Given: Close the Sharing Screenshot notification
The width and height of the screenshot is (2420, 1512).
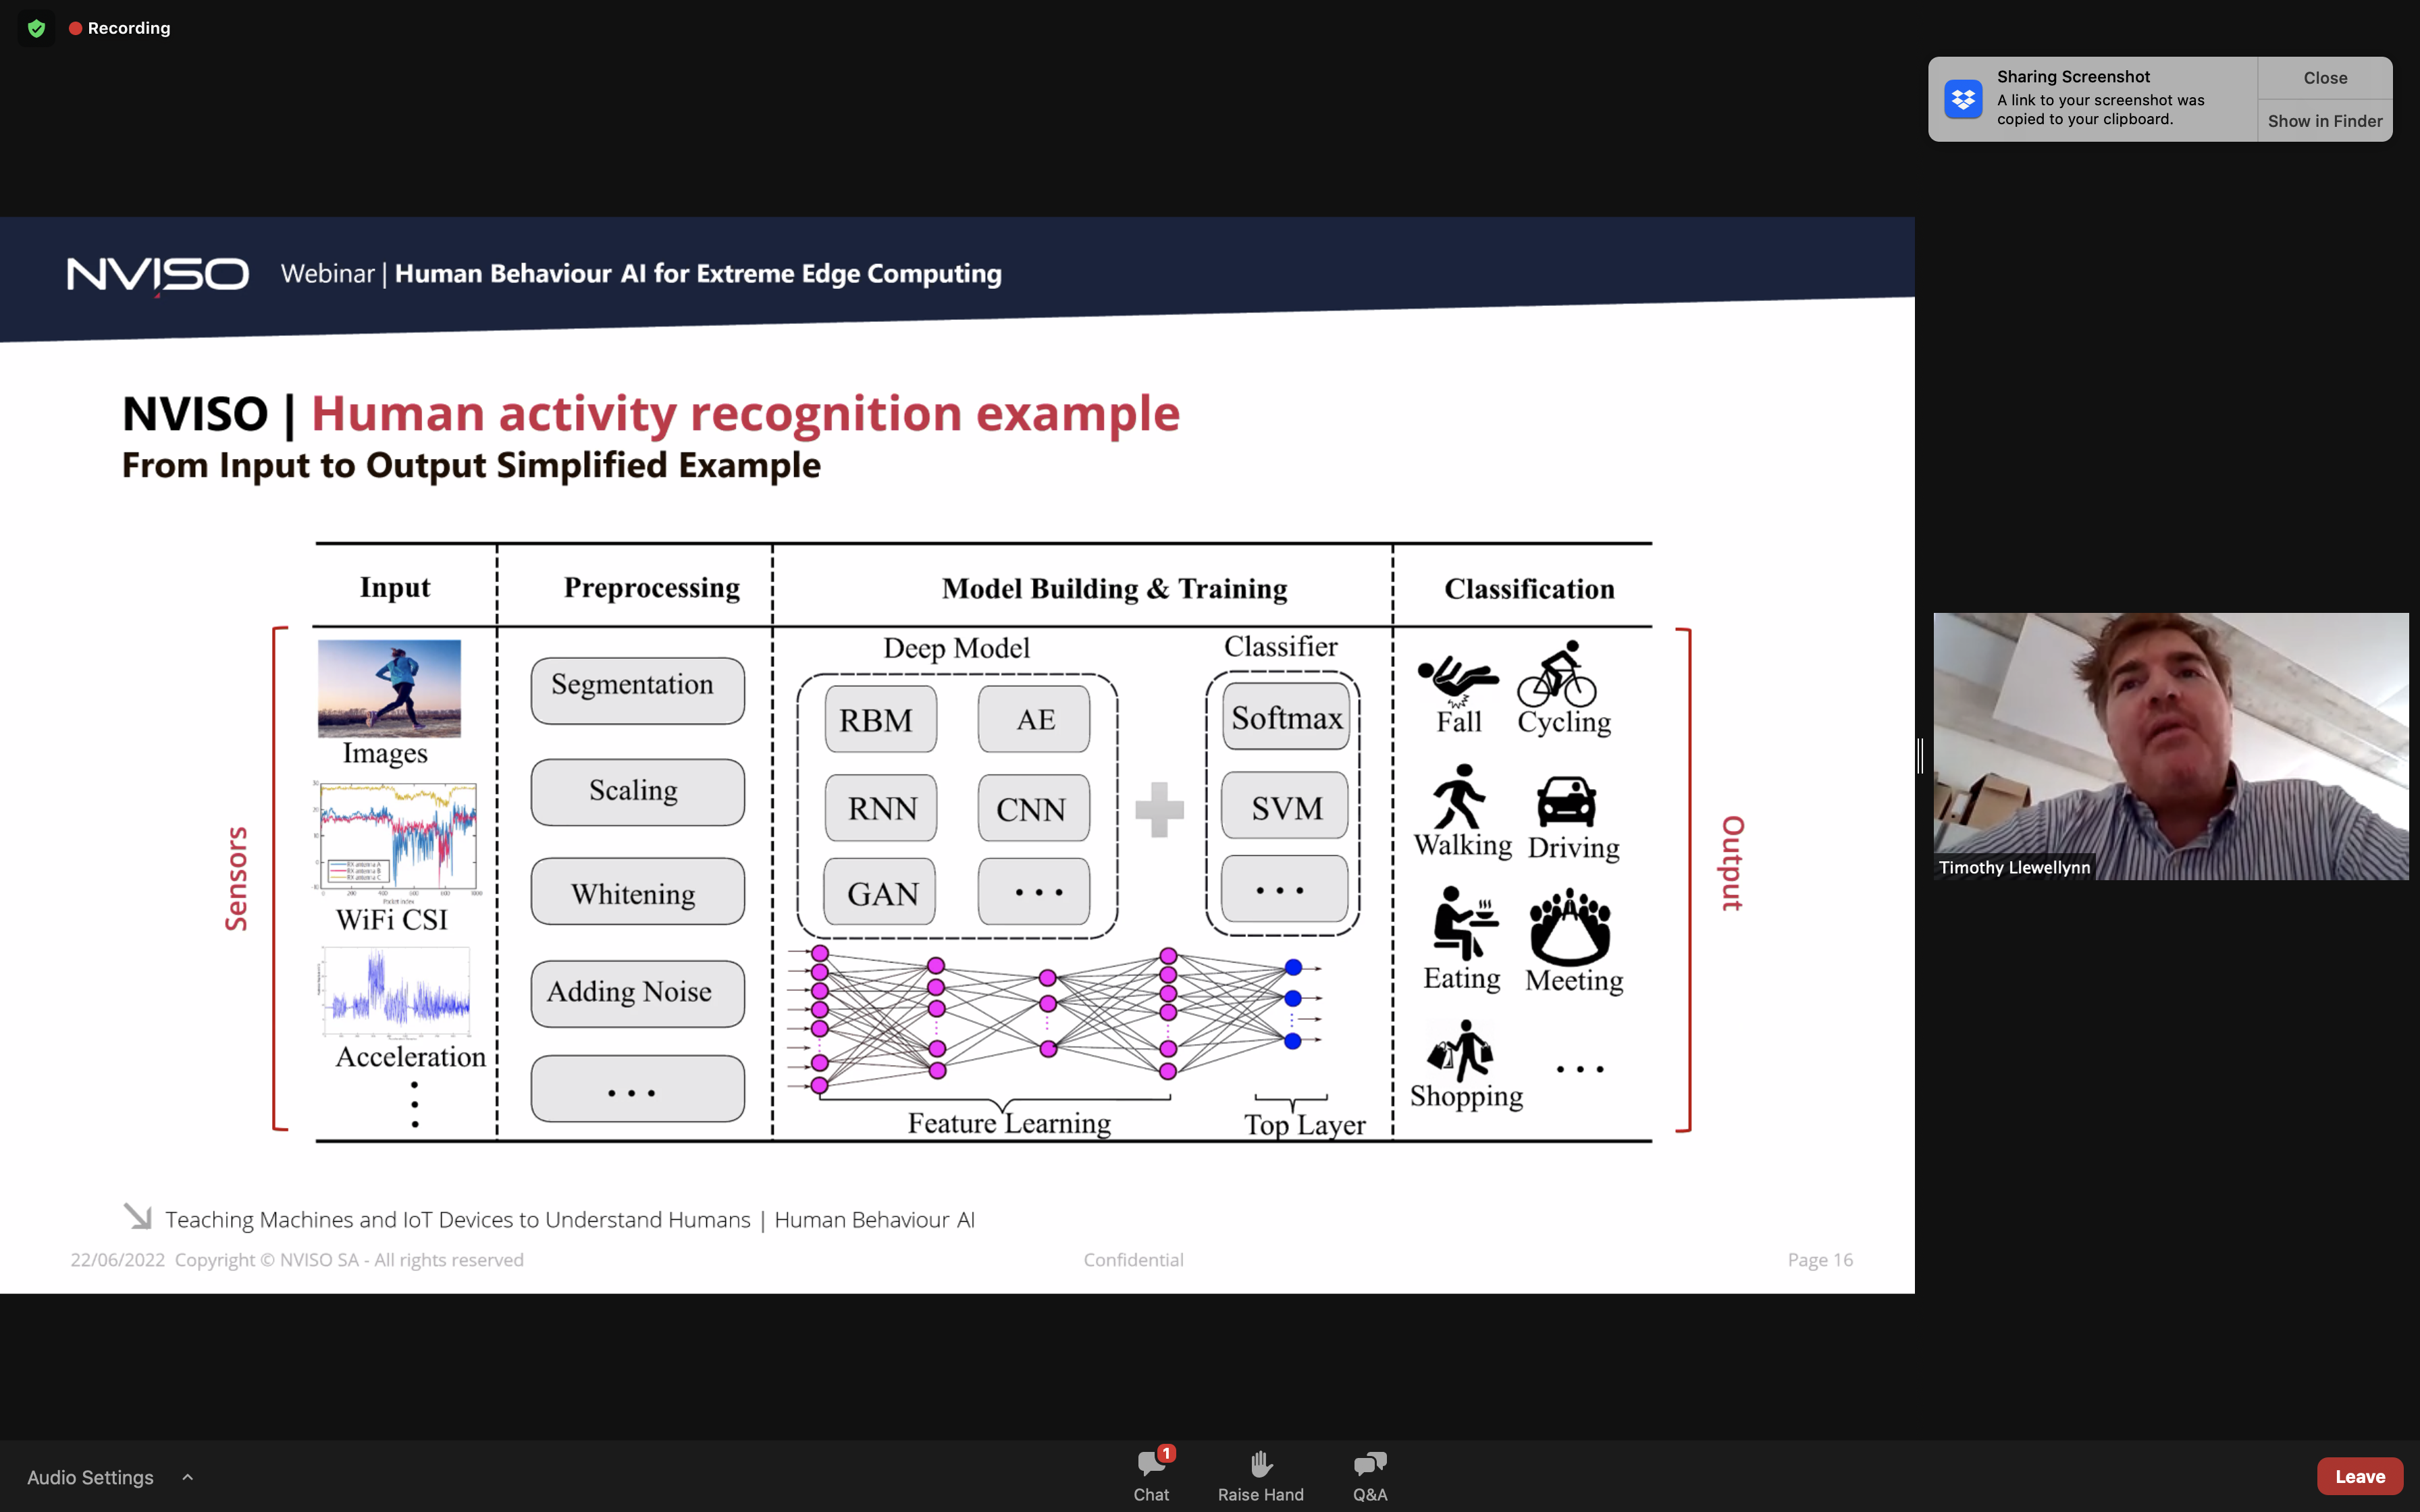Looking at the screenshot, I should click(x=2325, y=78).
